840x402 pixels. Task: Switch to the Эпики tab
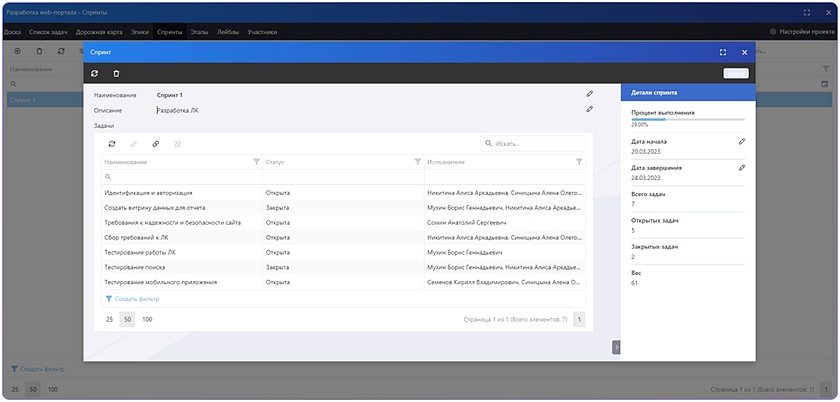(x=140, y=32)
